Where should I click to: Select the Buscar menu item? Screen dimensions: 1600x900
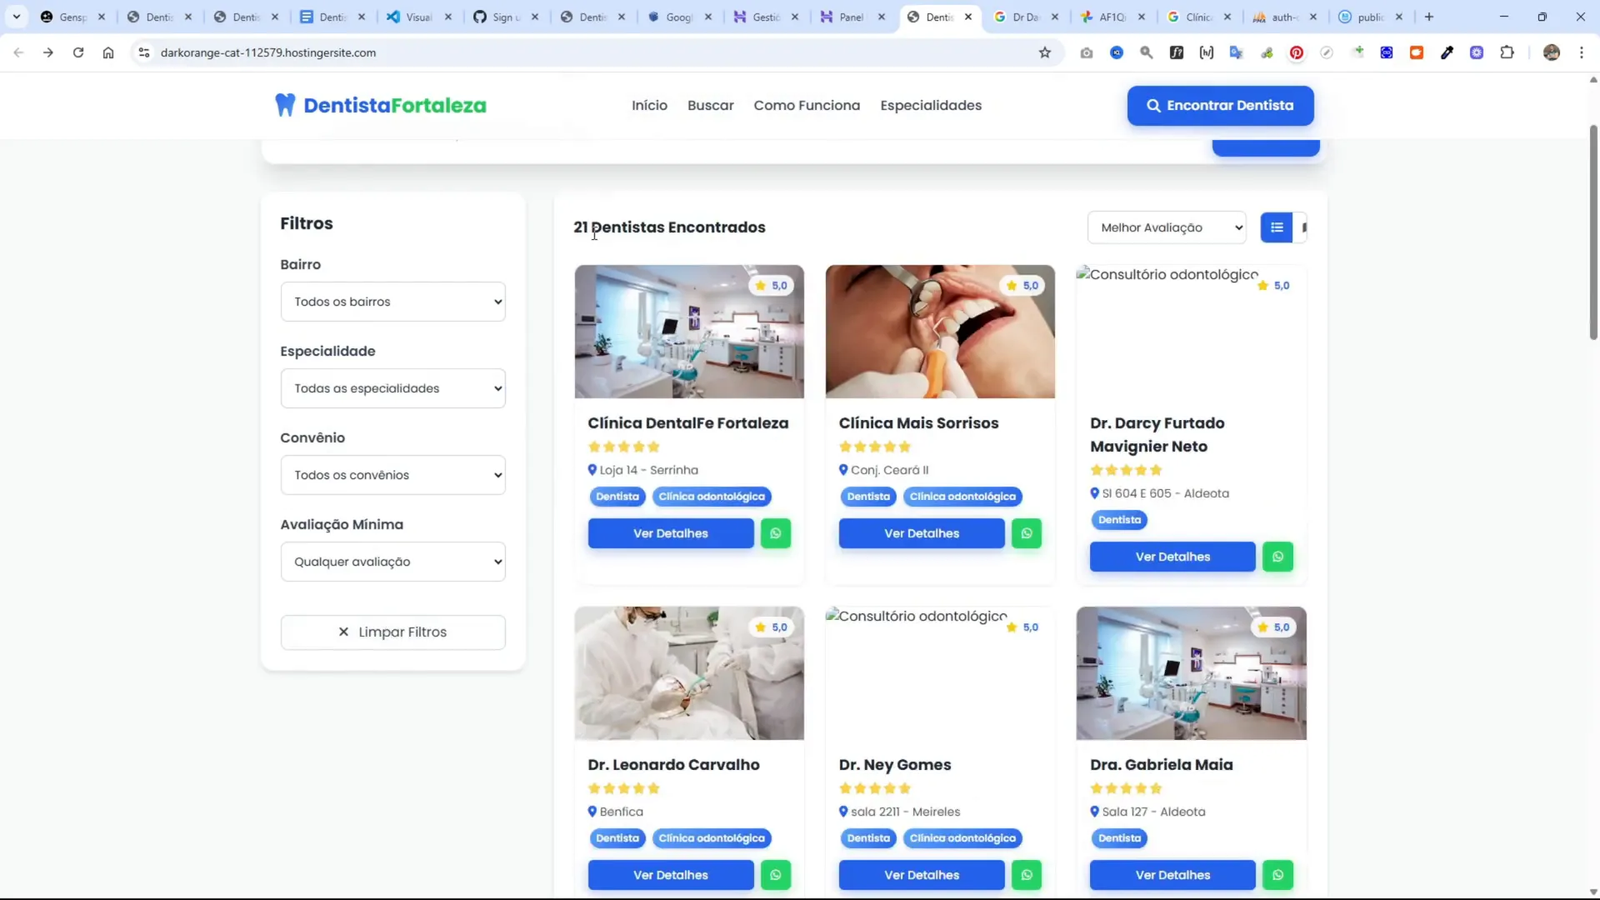[710, 105]
